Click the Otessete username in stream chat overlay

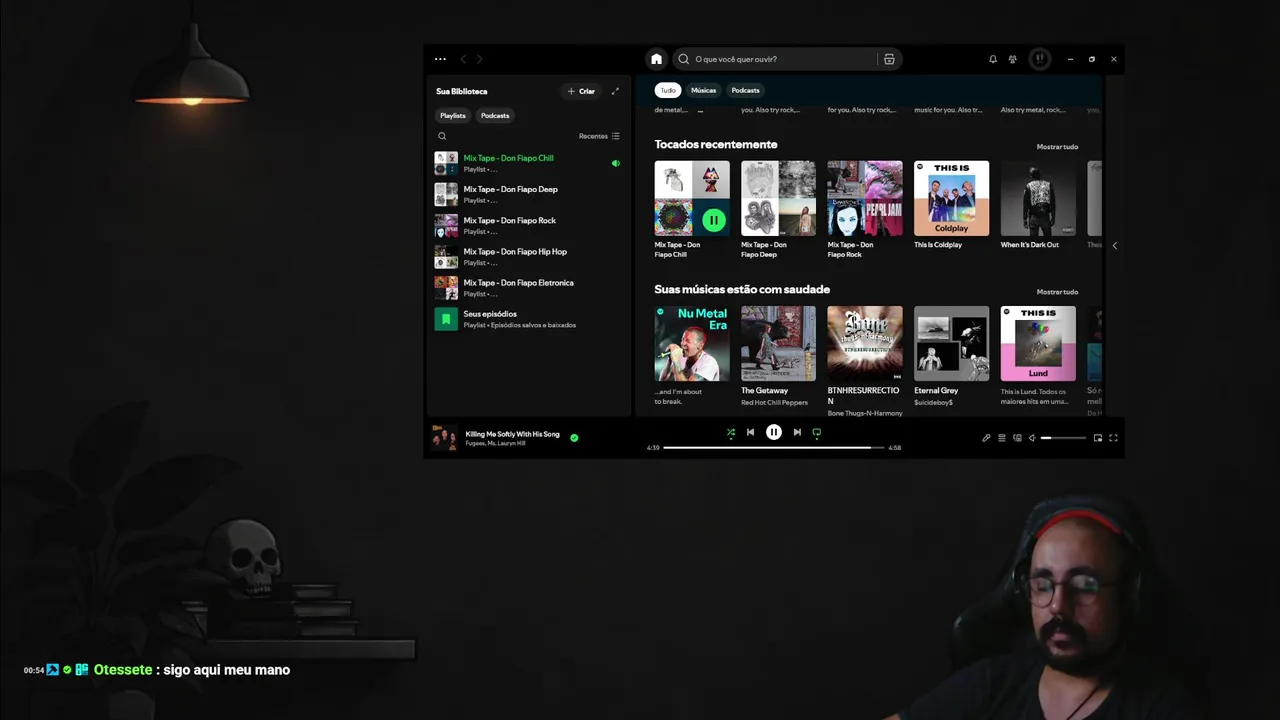click(x=123, y=670)
